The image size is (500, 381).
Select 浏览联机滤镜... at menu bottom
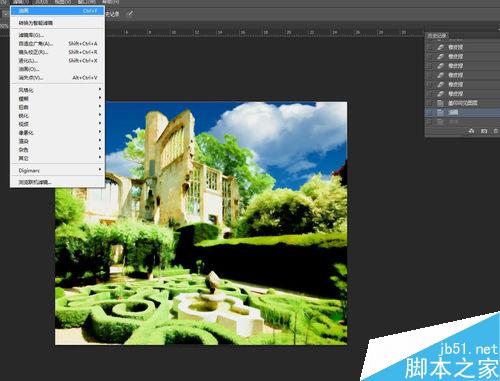(57, 182)
